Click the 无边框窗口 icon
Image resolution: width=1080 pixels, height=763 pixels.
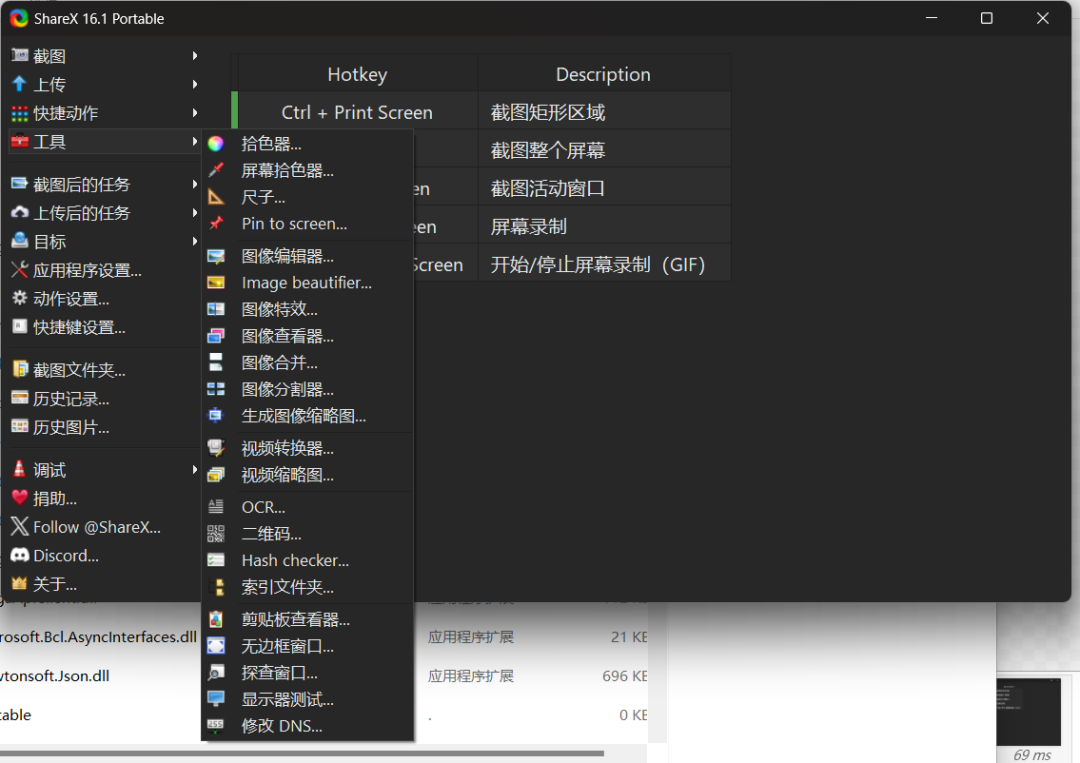(x=216, y=646)
